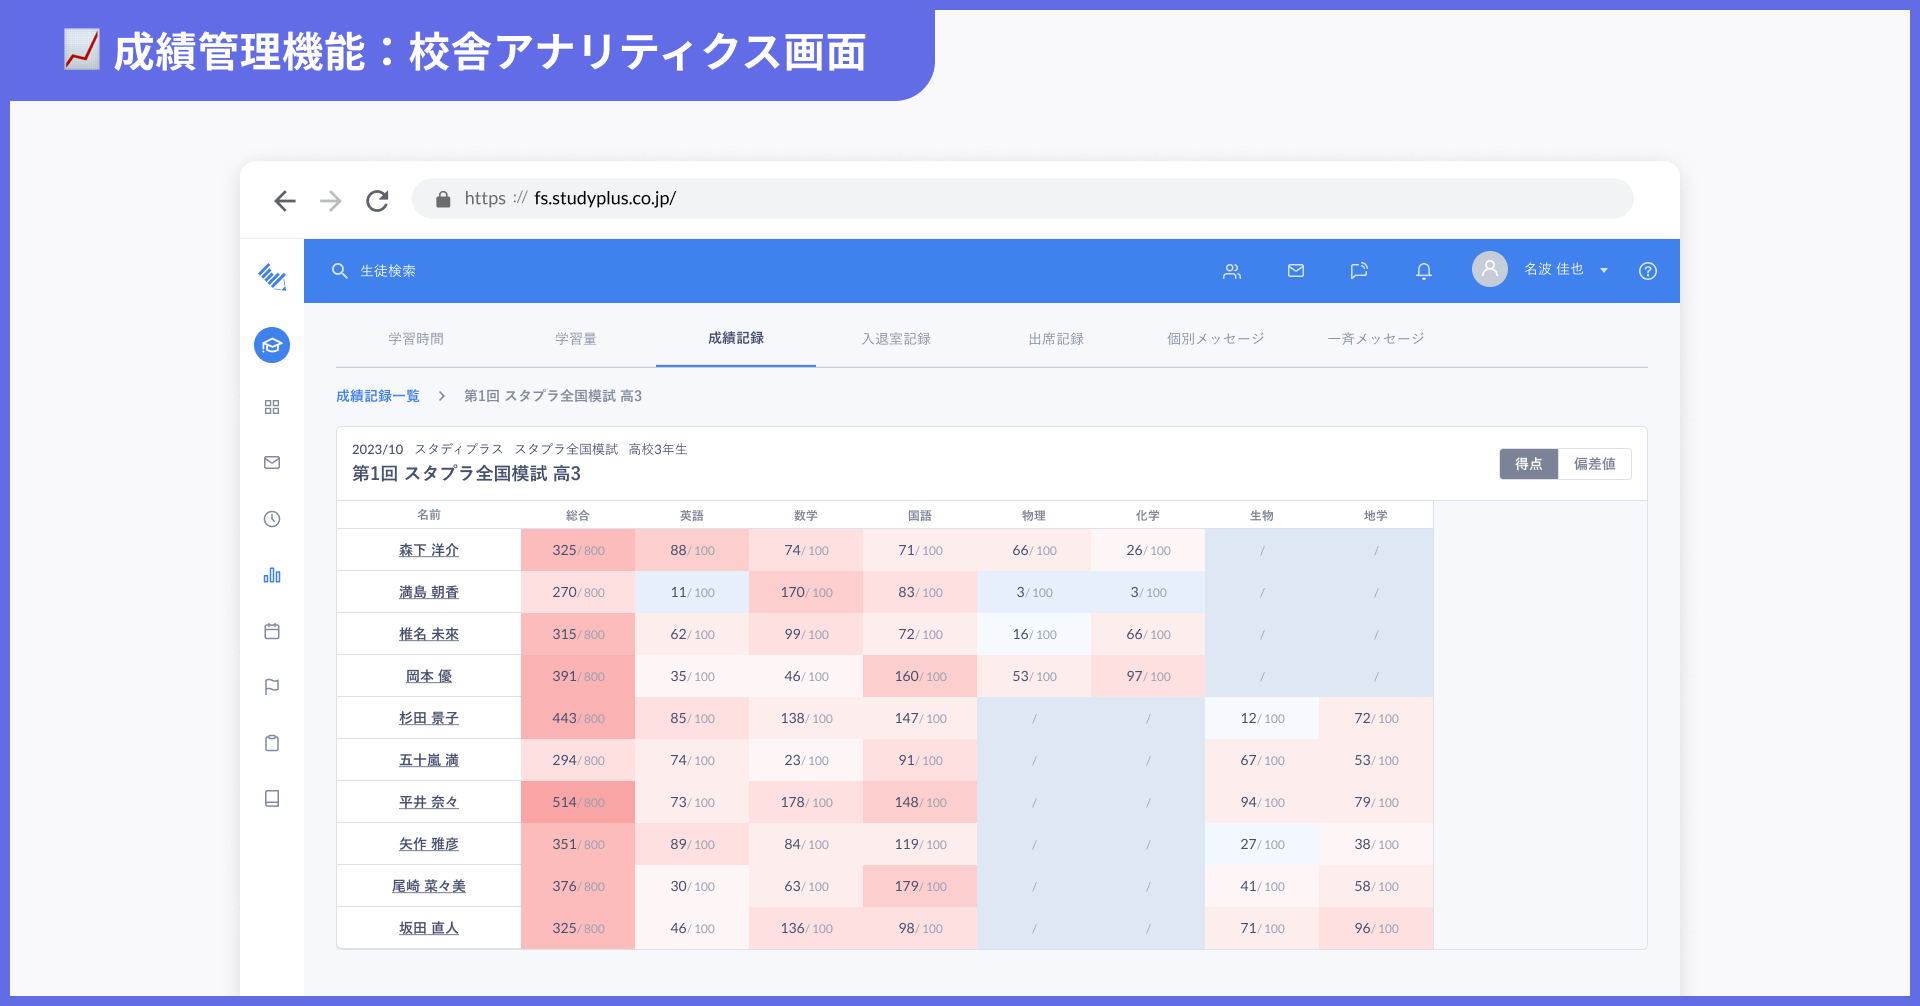This screenshot has width=1920, height=1006.
Task: Click the 生徒検索 search field
Action: (x=388, y=271)
